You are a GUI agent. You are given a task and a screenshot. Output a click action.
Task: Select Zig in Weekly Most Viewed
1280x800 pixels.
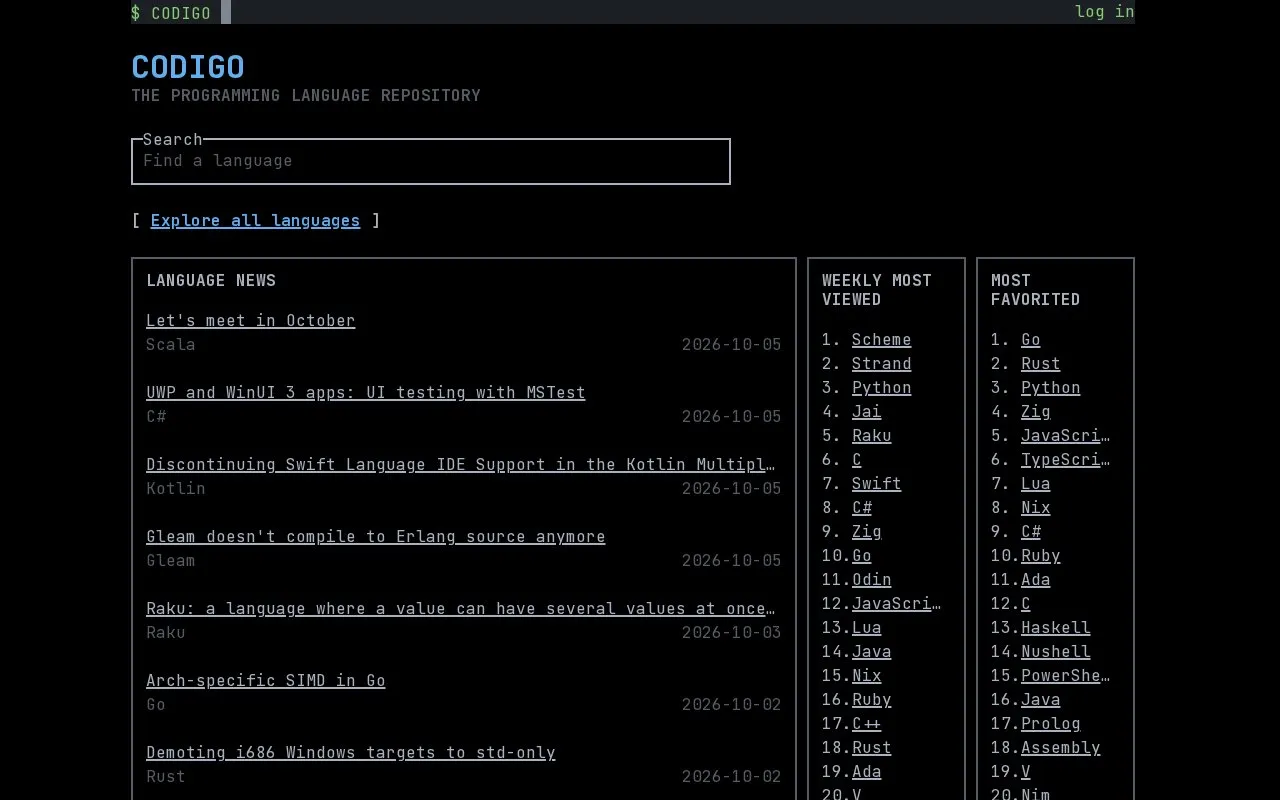tap(866, 532)
